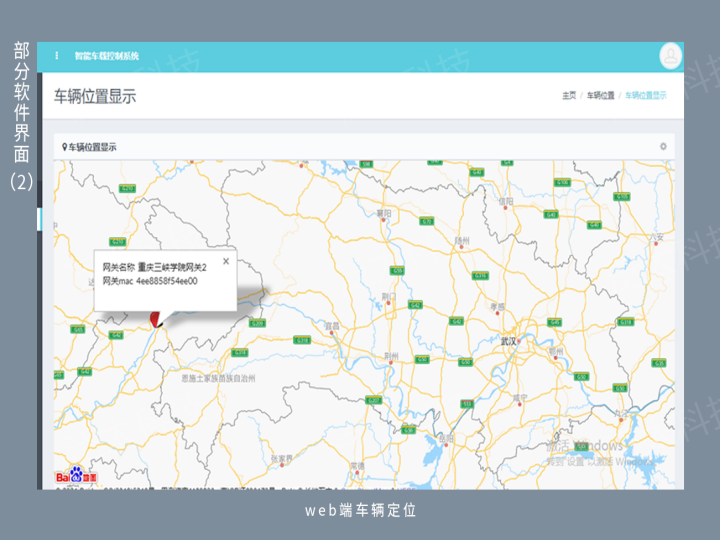This screenshot has height=540, width=720.
Task: Click the 智能车载控制系统 app title
Action: coord(107,56)
